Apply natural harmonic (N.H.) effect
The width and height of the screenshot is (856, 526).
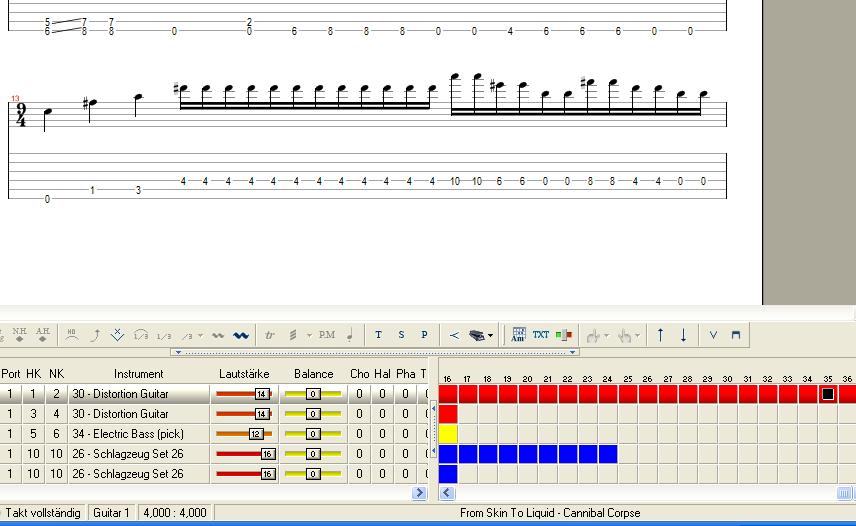tap(20, 335)
